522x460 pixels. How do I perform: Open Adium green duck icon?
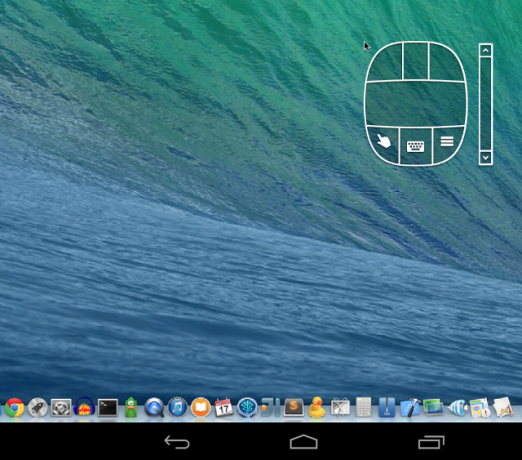(131, 407)
